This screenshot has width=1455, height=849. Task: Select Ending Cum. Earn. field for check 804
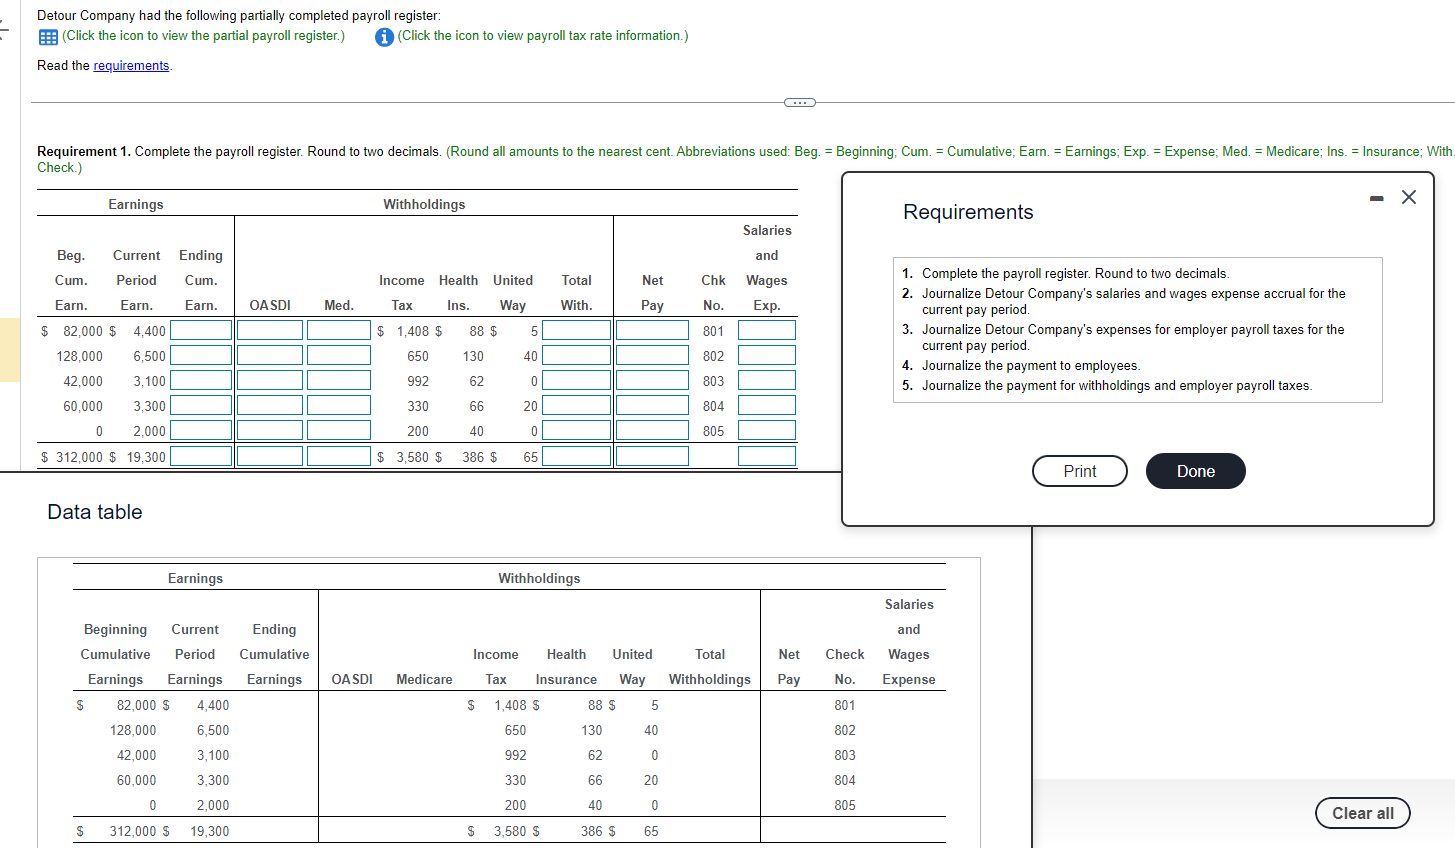point(201,405)
